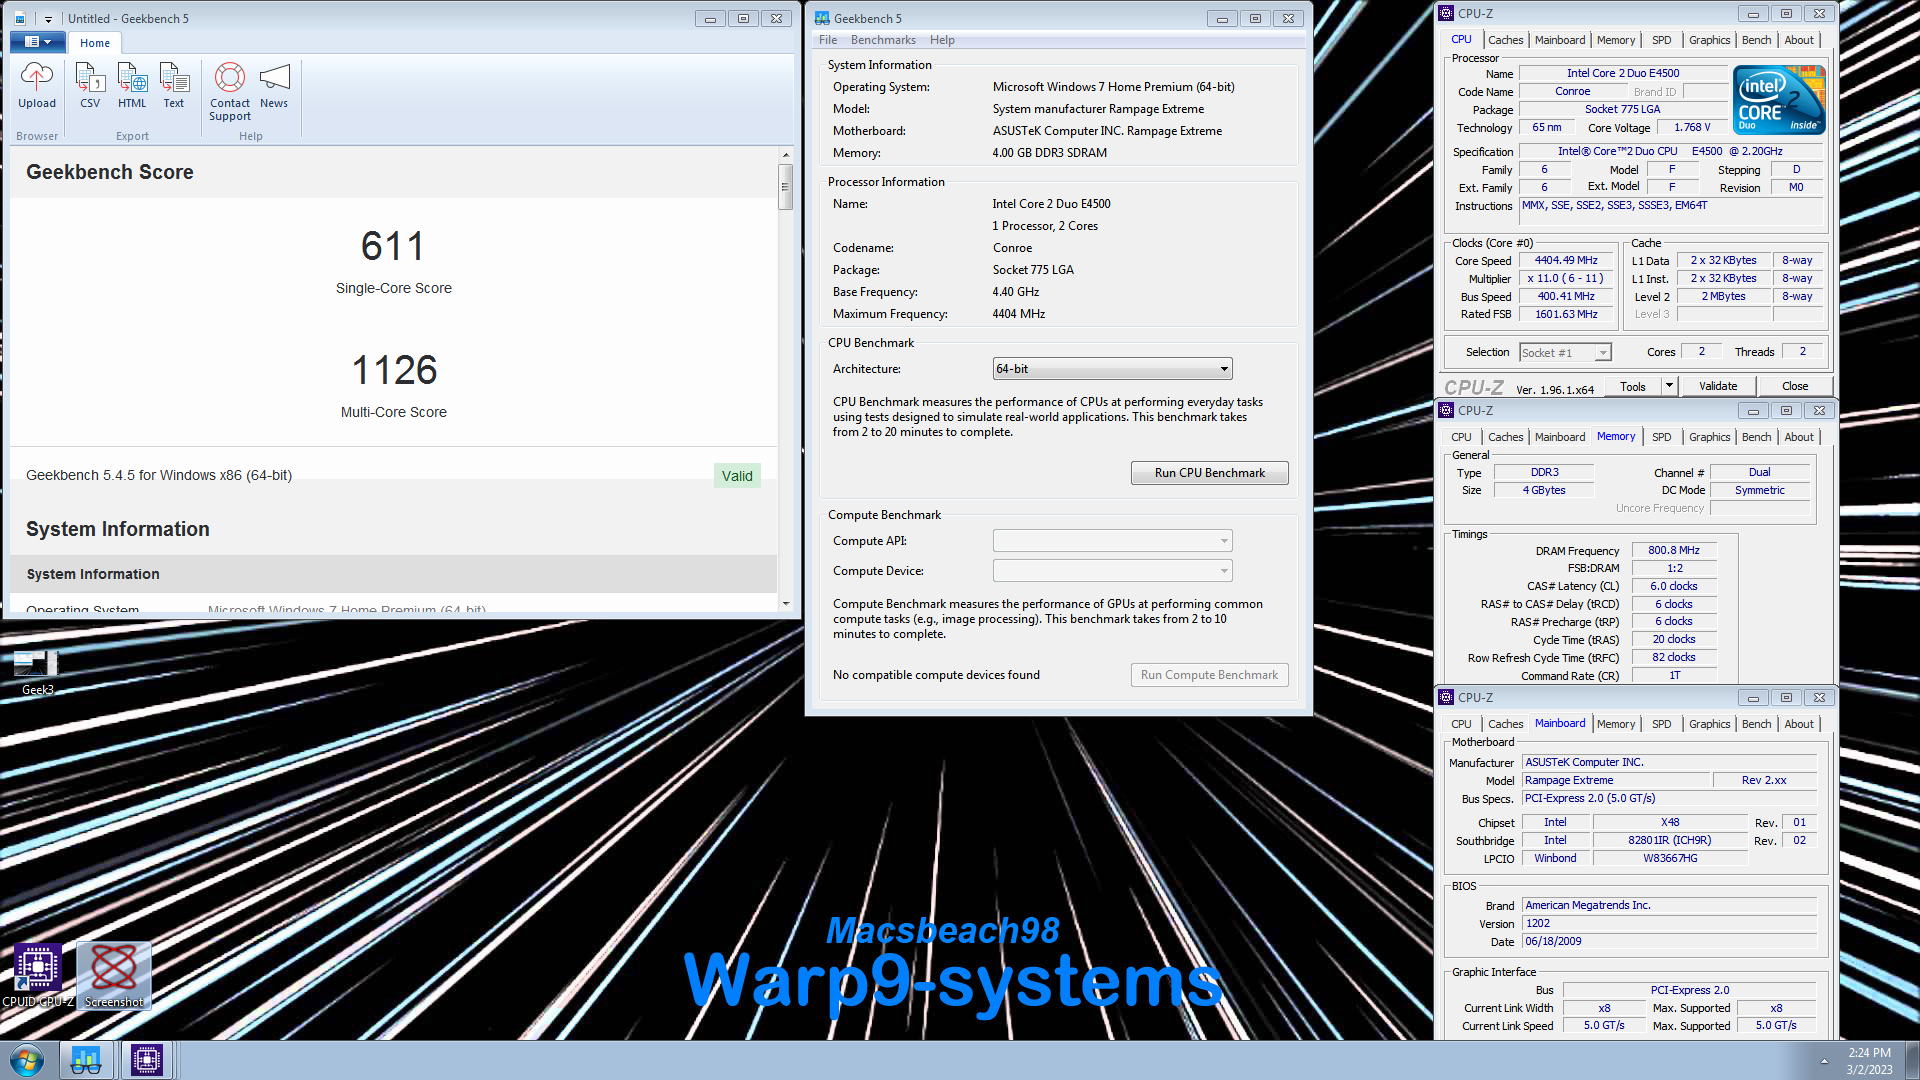Open the Architecture 64-bit dropdown
Image resolution: width=1920 pixels, height=1080 pixels.
[1112, 369]
